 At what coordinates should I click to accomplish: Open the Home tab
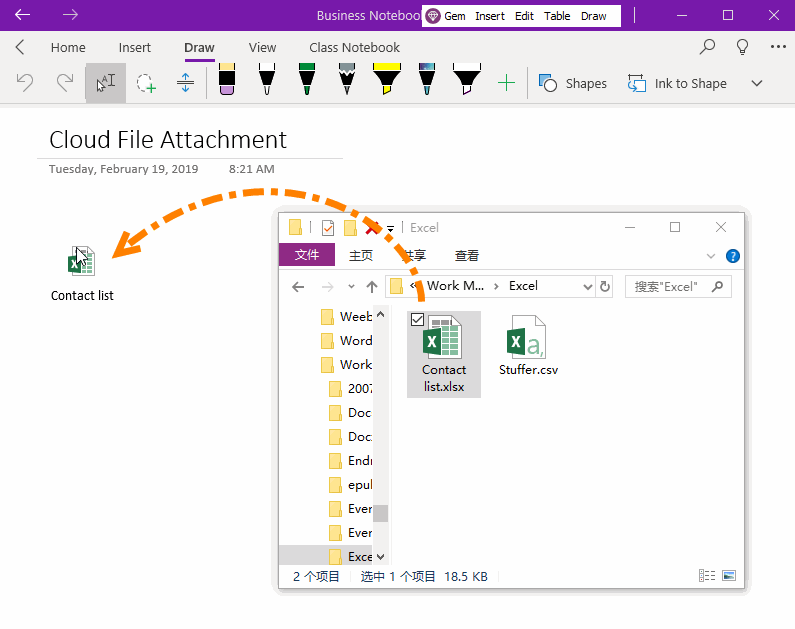point(68,48)
